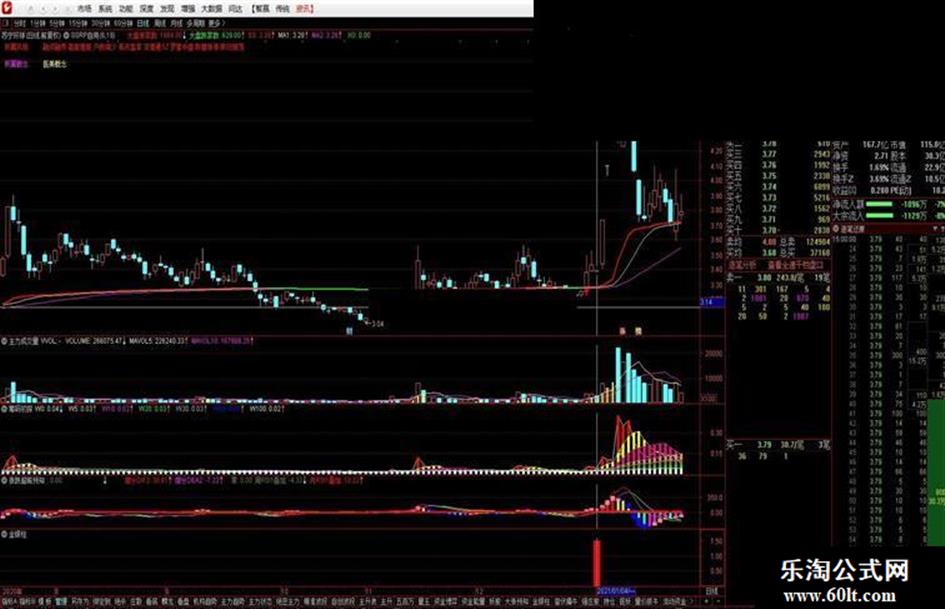
Task: Select the 5分钟 period tab
Action: tap(57, 23)
